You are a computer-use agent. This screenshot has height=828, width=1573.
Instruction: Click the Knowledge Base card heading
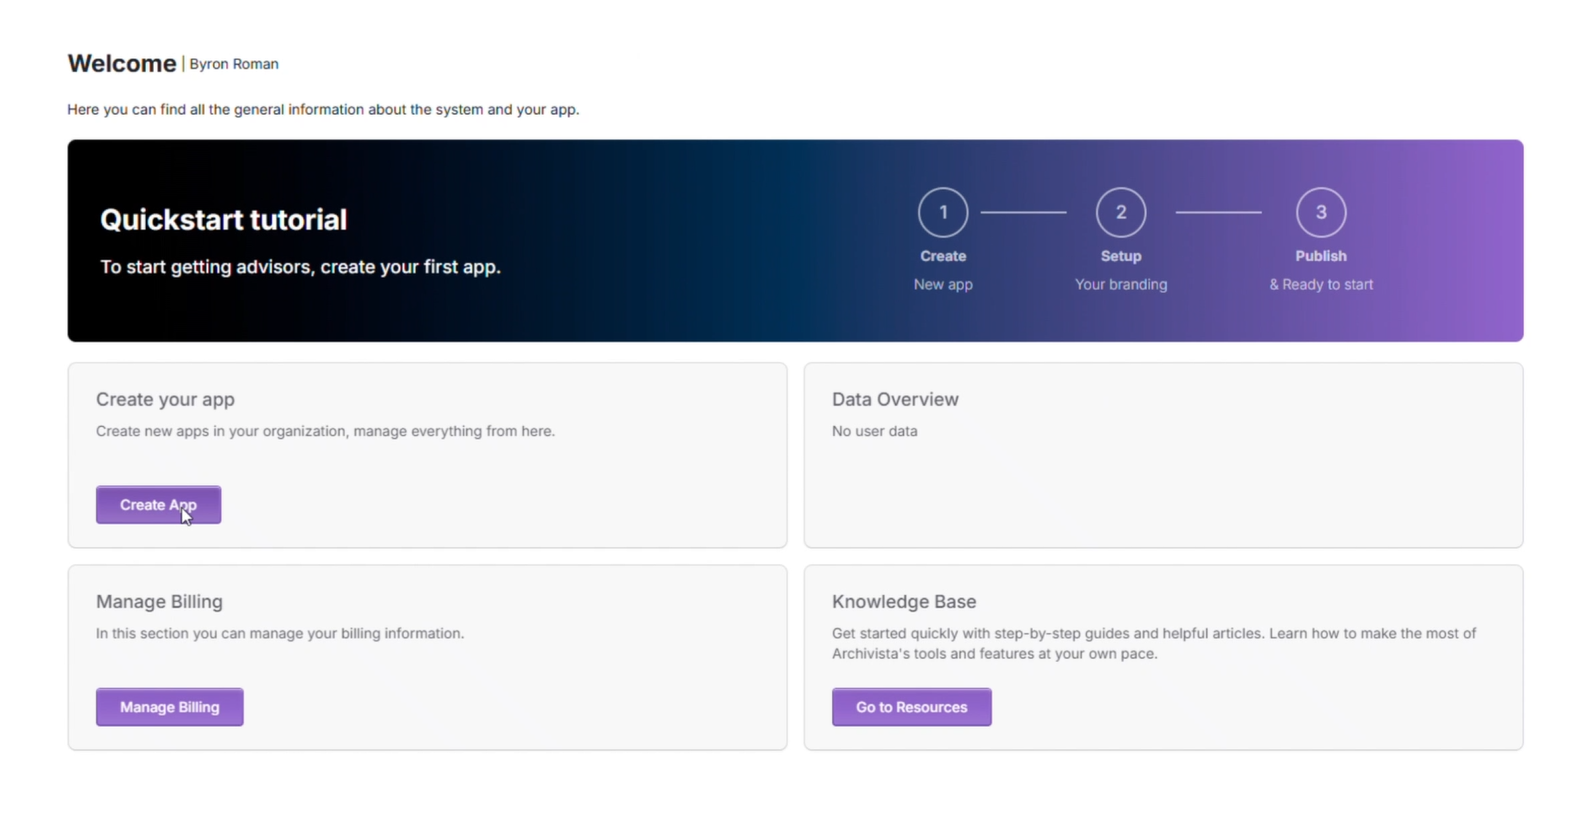[903, 601]
